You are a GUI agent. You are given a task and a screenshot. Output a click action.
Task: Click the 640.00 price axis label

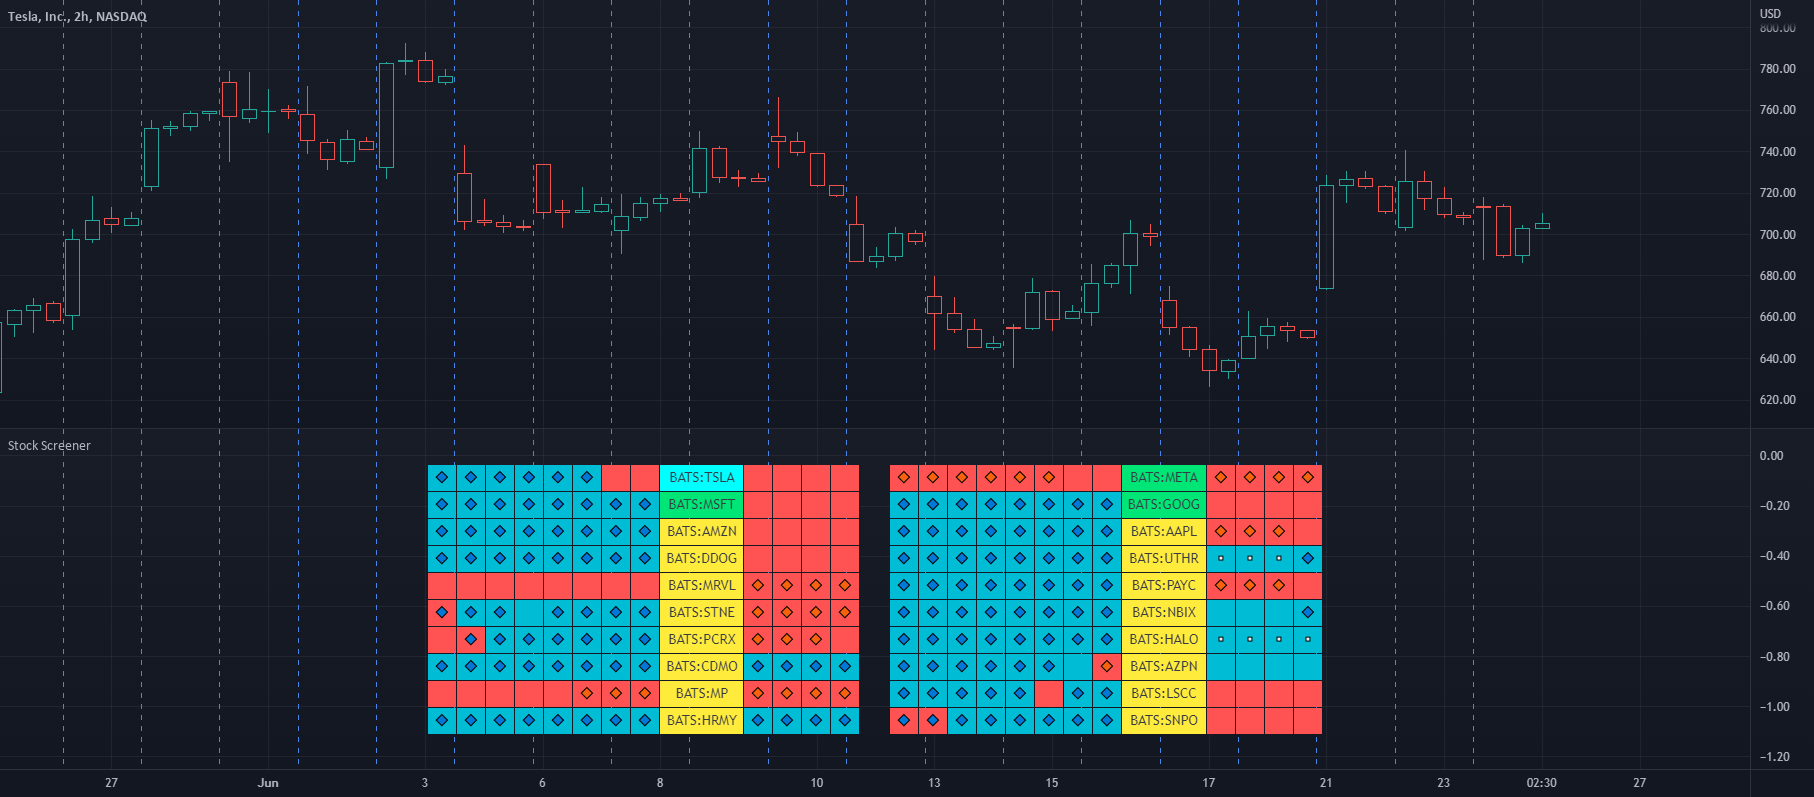click(1778, 359)
